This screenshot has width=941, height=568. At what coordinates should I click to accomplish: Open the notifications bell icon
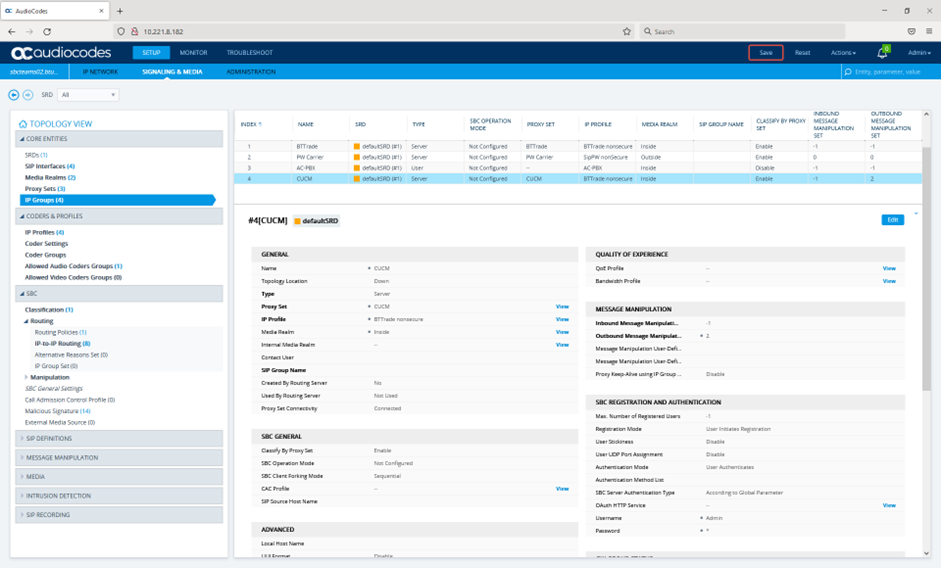pos(882,53)
